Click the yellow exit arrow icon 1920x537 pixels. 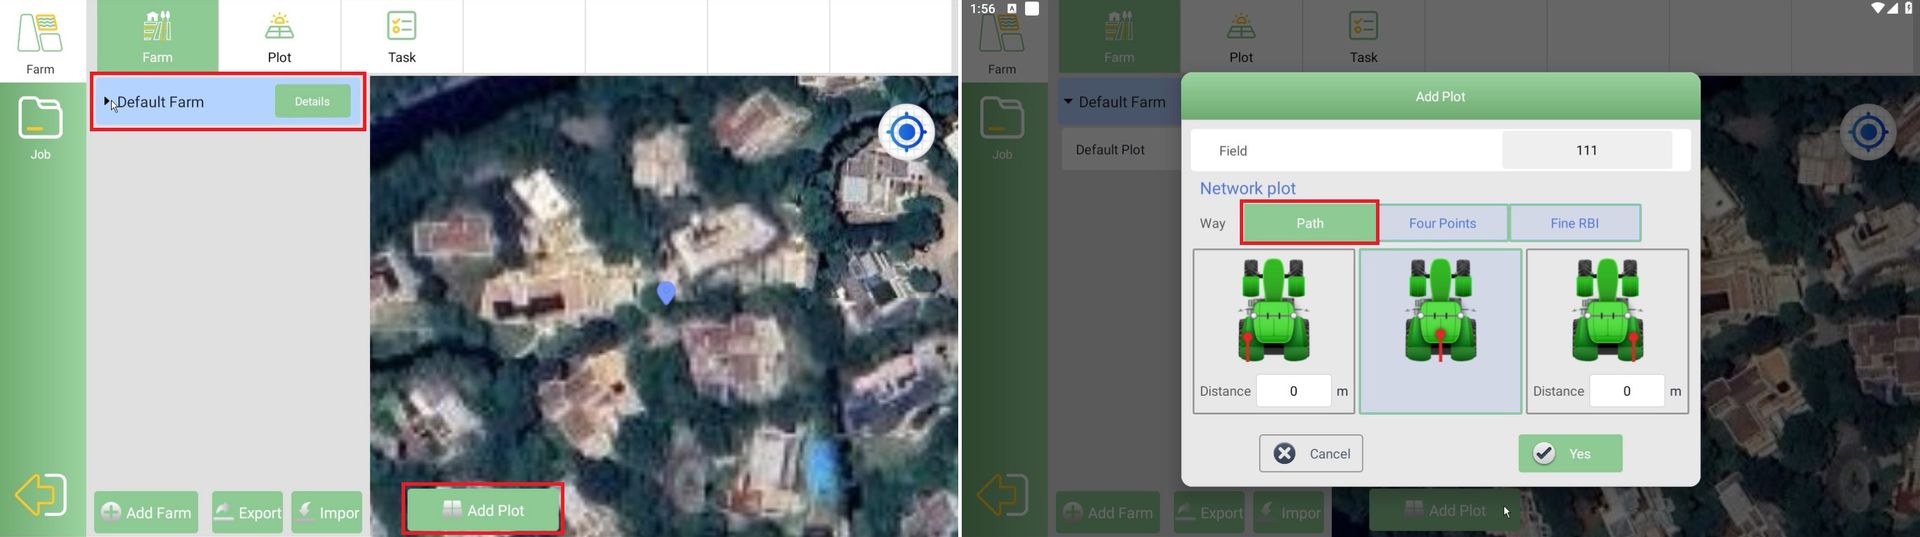[40, 495]
